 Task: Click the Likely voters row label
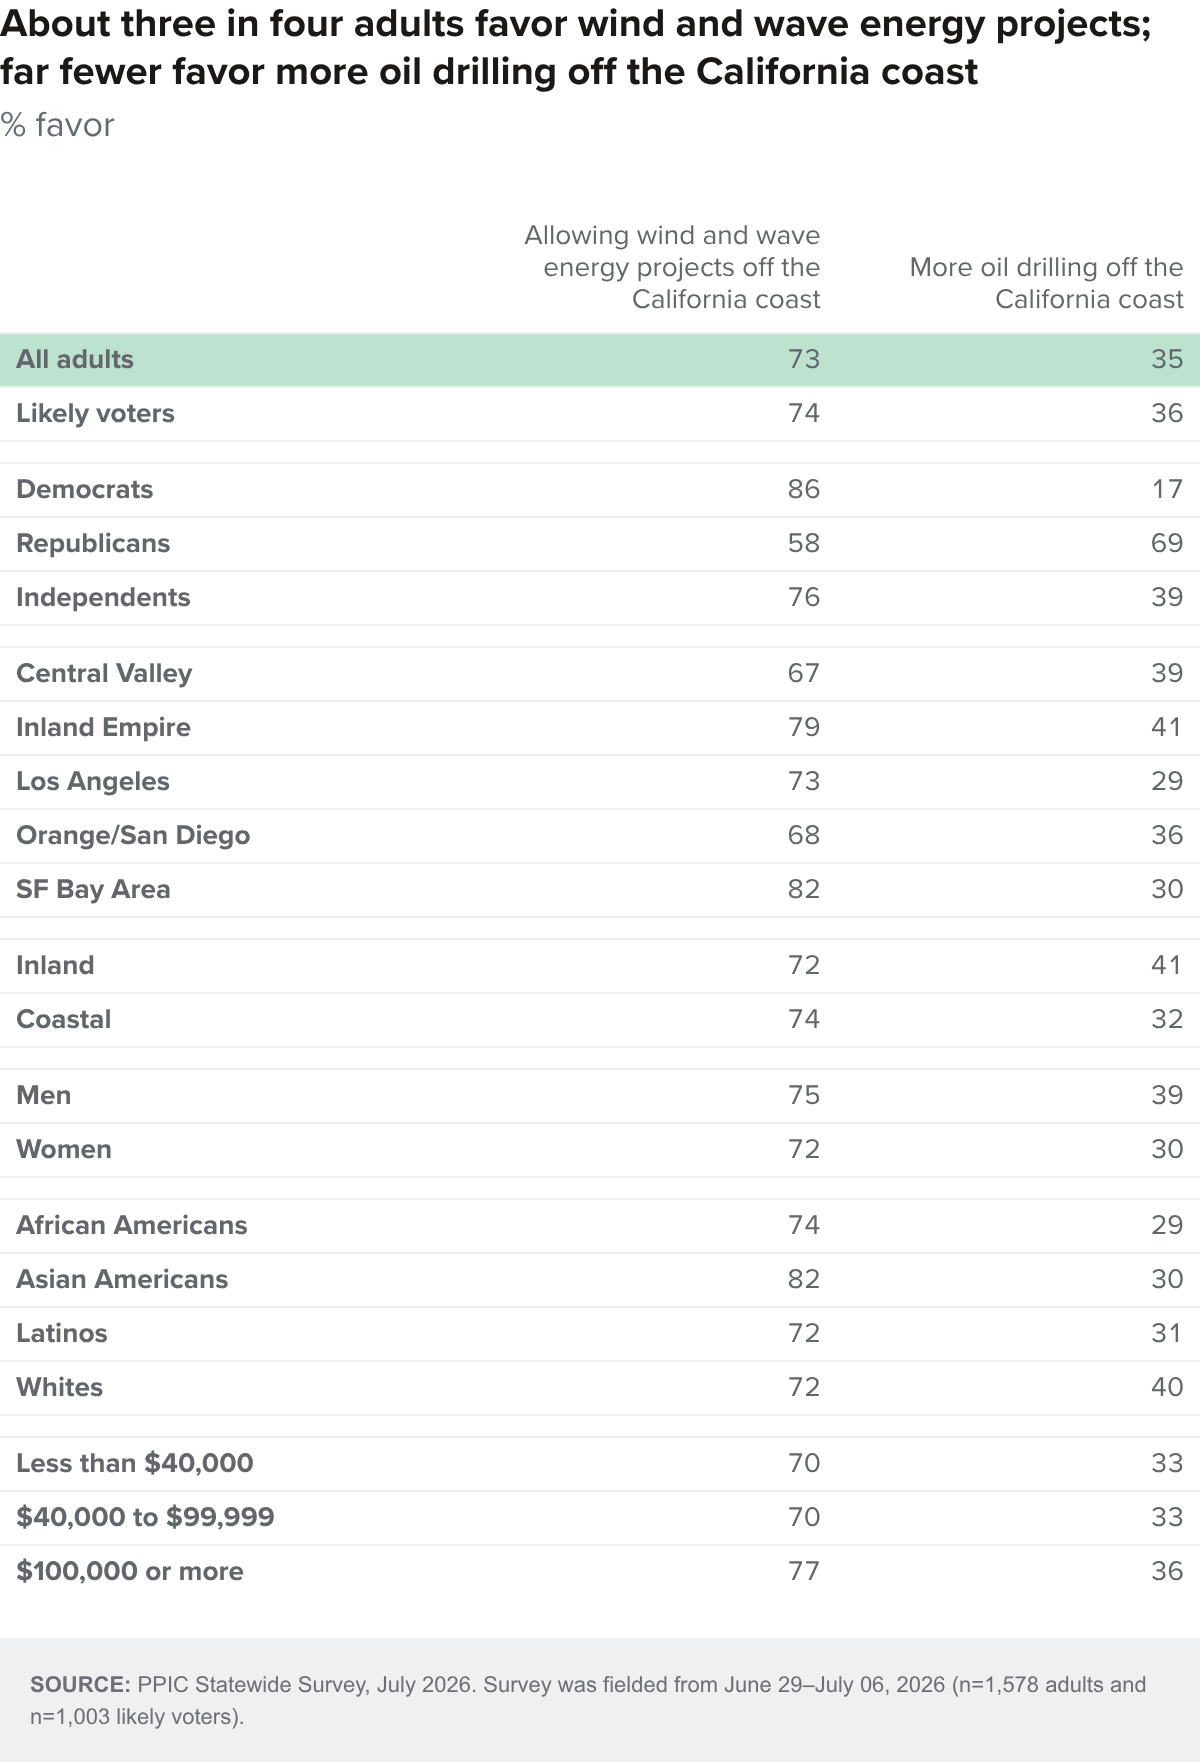(x=95, y=413)
